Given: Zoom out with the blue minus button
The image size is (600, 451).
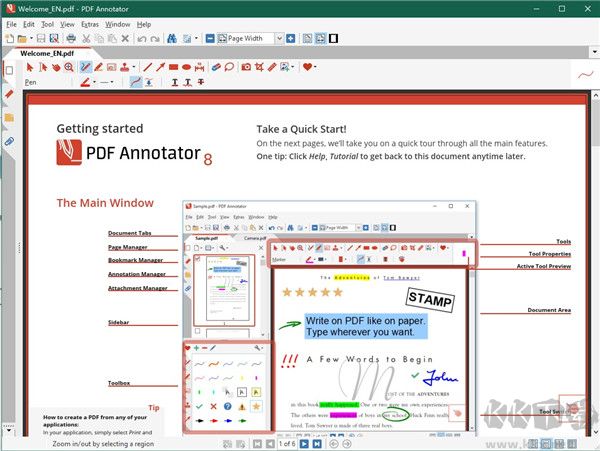Looking at the screenshot, I should (x=210, y=38).
